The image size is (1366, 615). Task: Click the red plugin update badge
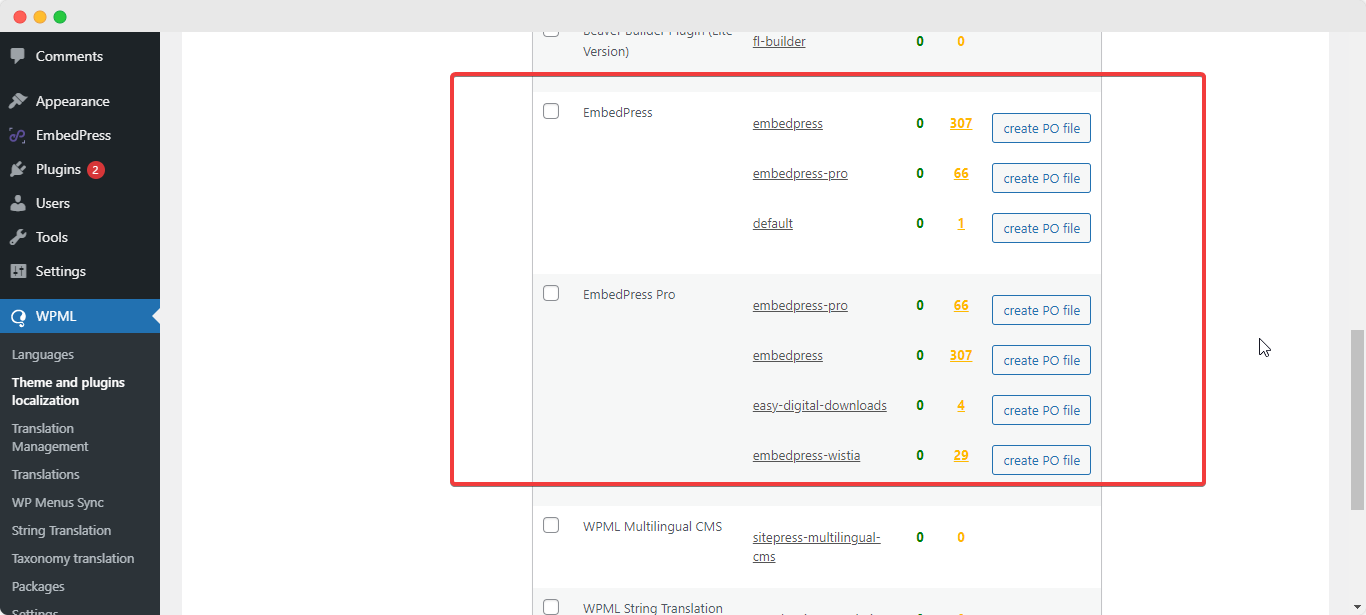click(96, 169)
